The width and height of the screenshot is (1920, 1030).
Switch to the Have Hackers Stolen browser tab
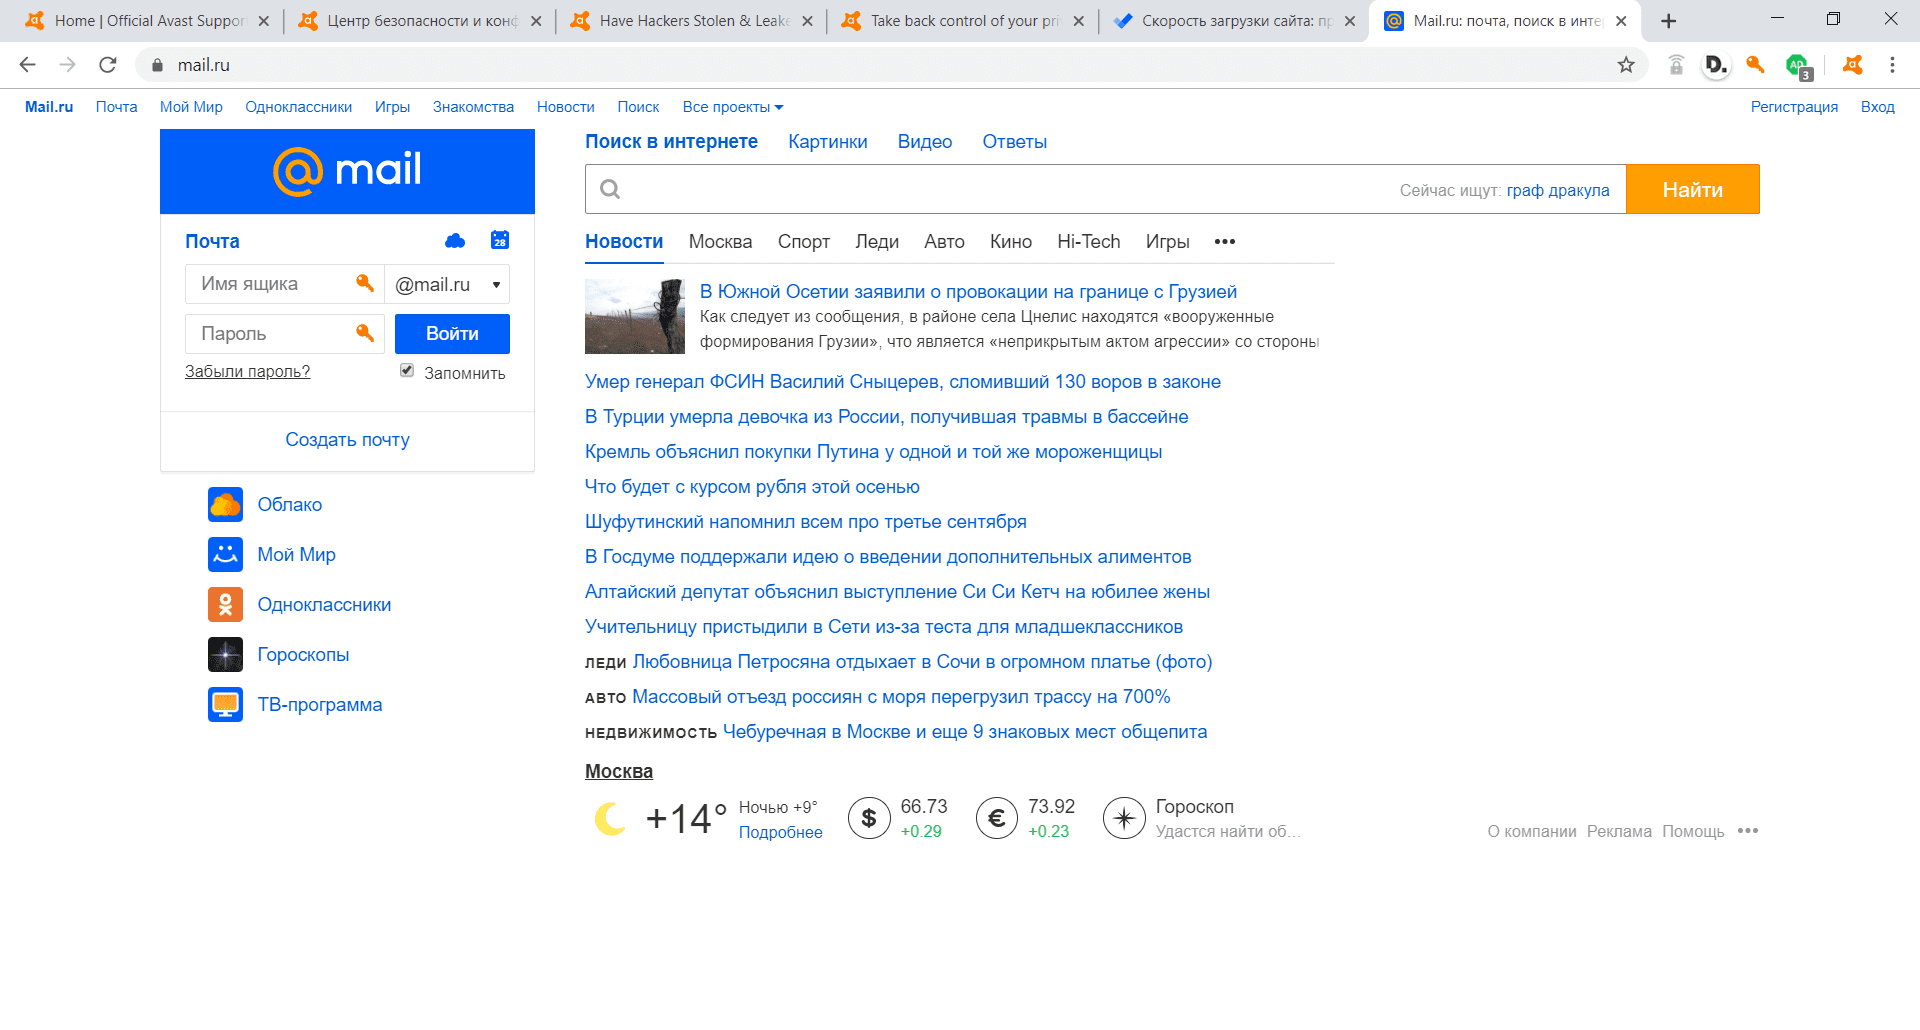pos(694,21)
